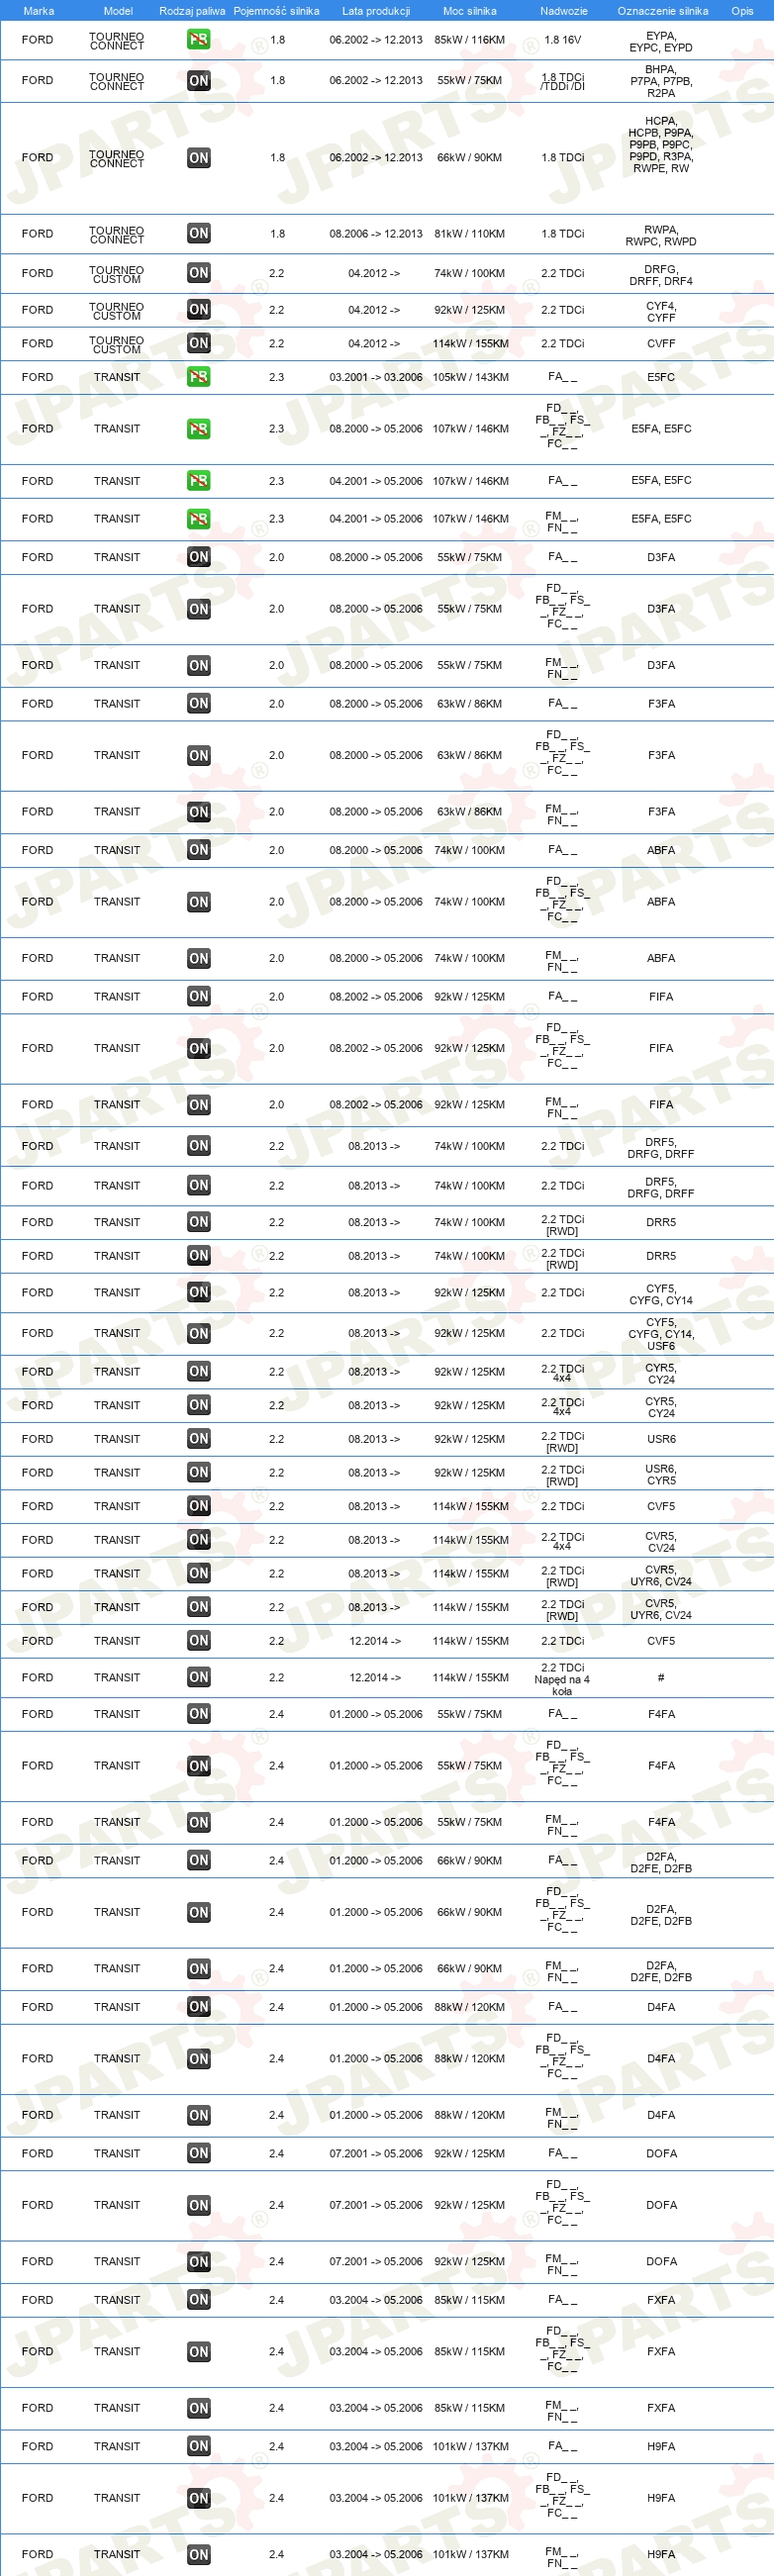Click ON icon in Transit 2.0 ABFA FD__ row
The height and width of the screenshot is (2576, 774).
pos(198,902)
